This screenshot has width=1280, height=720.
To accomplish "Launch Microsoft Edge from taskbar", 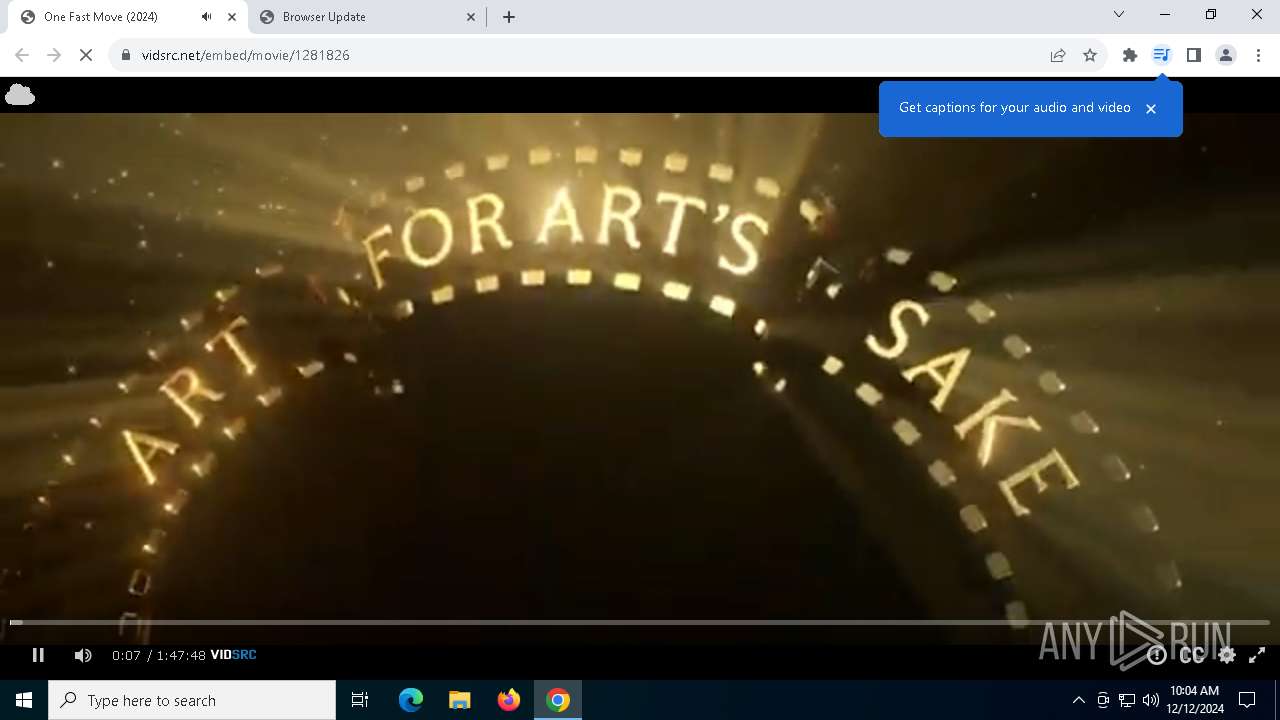I will pyautogui.click(x=411, y=700).
